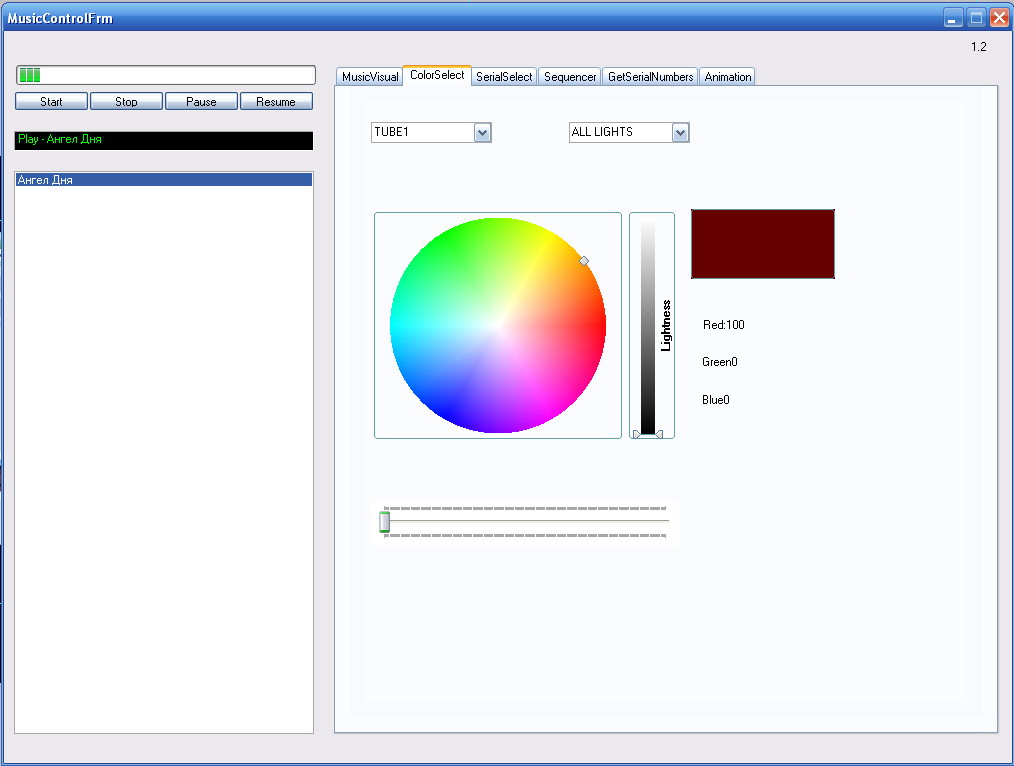
Task: Open the Animation tab
Action: [728, 77]
